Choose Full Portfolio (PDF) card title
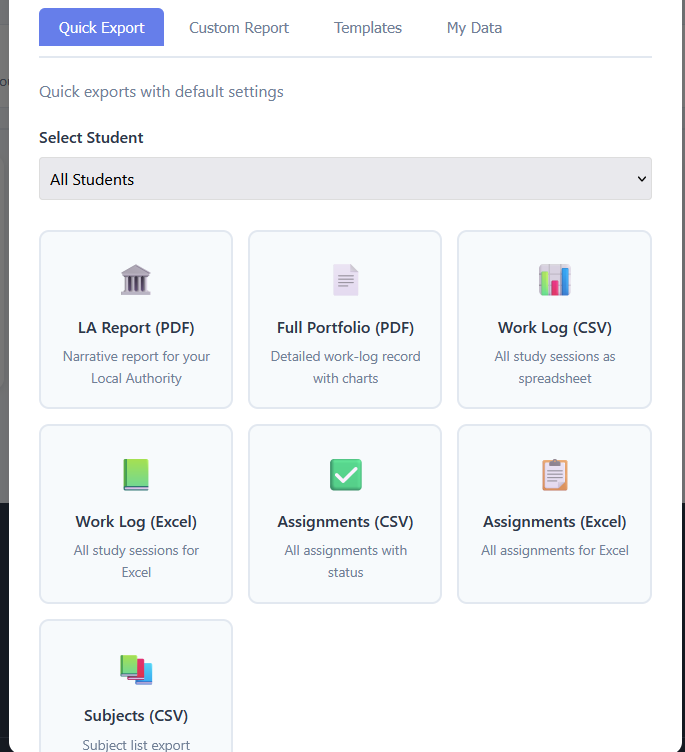 tap(345, 328)
